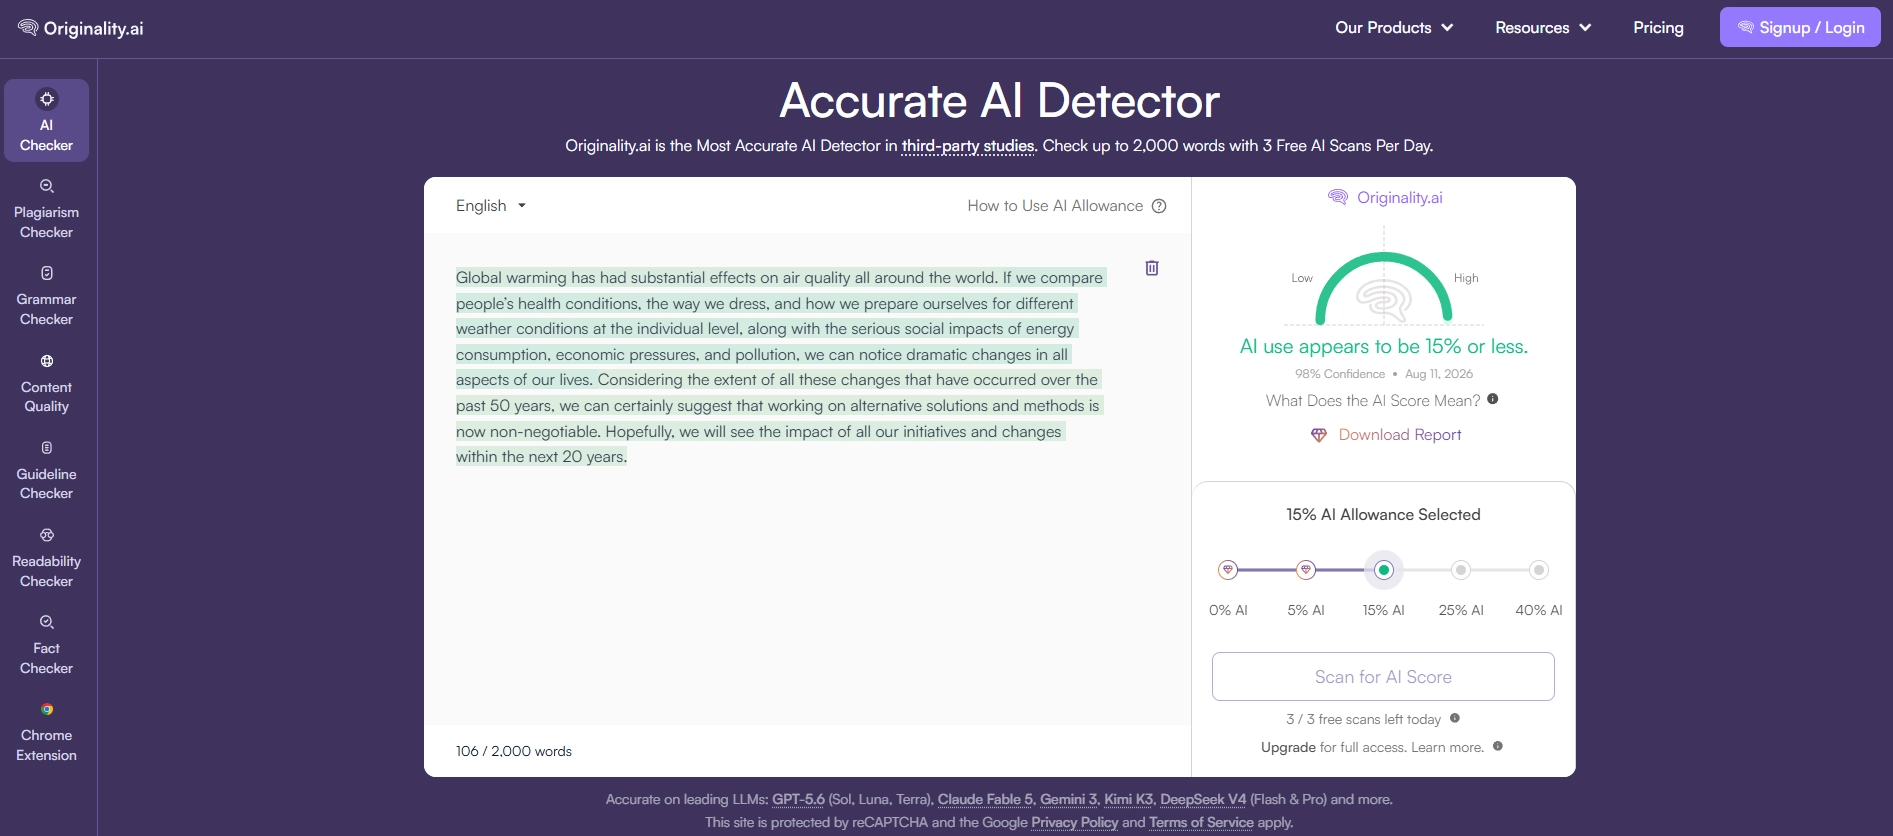Click the Upgrade link for full access

pyautogui.click(x=1288, y=747)
